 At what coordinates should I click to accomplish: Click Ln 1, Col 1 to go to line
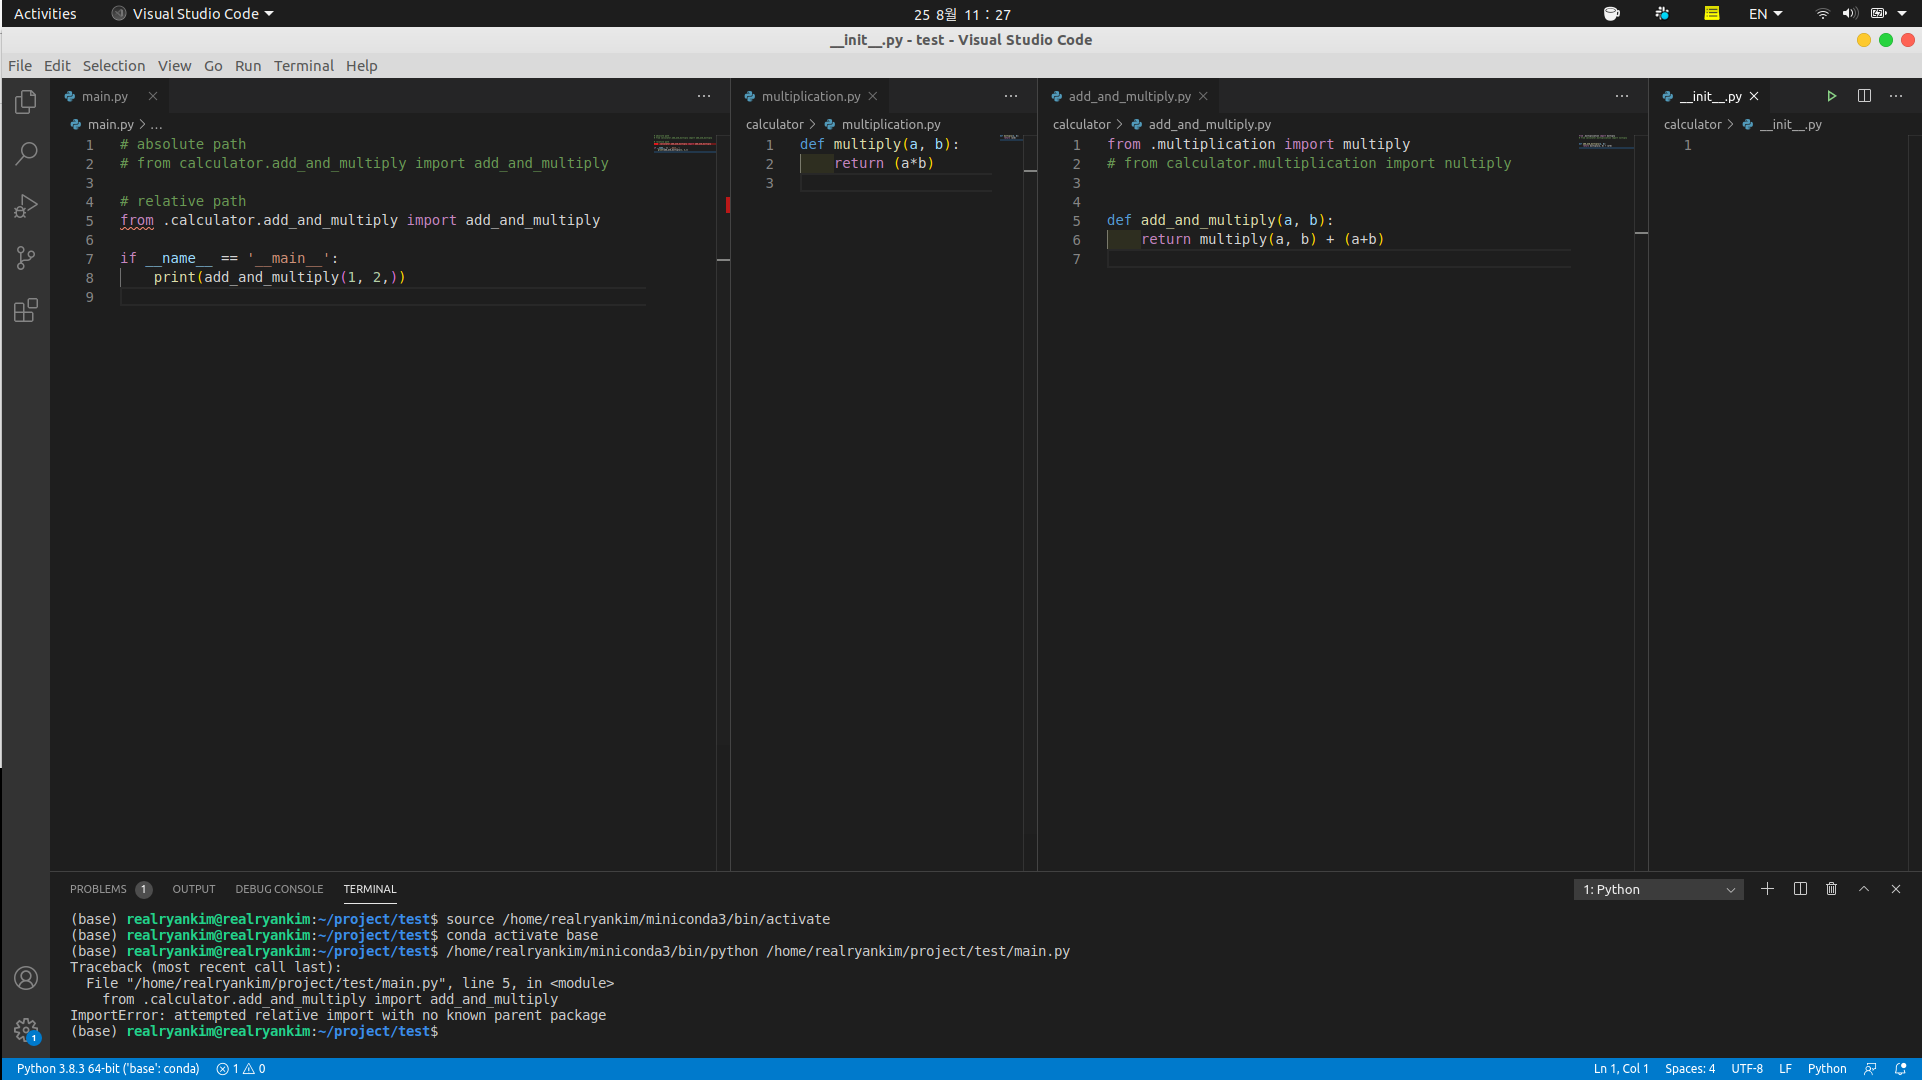[1620, 1068]
